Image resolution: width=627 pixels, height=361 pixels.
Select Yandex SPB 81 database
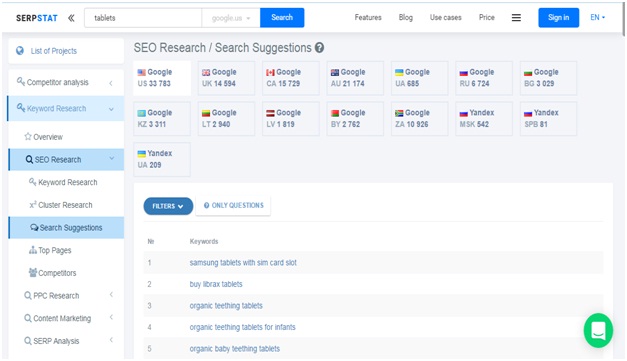pos(548,119)
